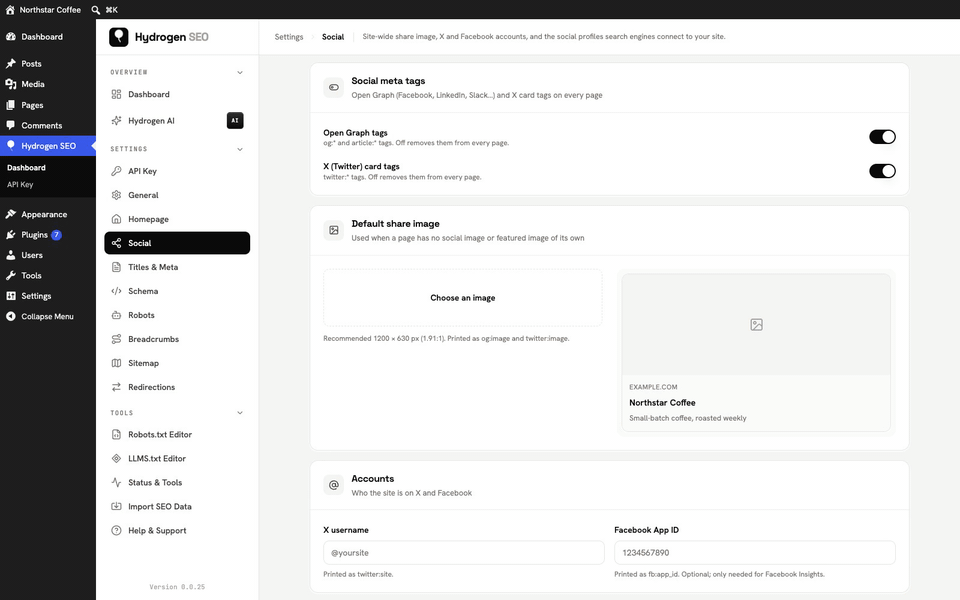Click the ⌘K search shortcut label
This screenshot has width=960, height=600.
[111, 10]
